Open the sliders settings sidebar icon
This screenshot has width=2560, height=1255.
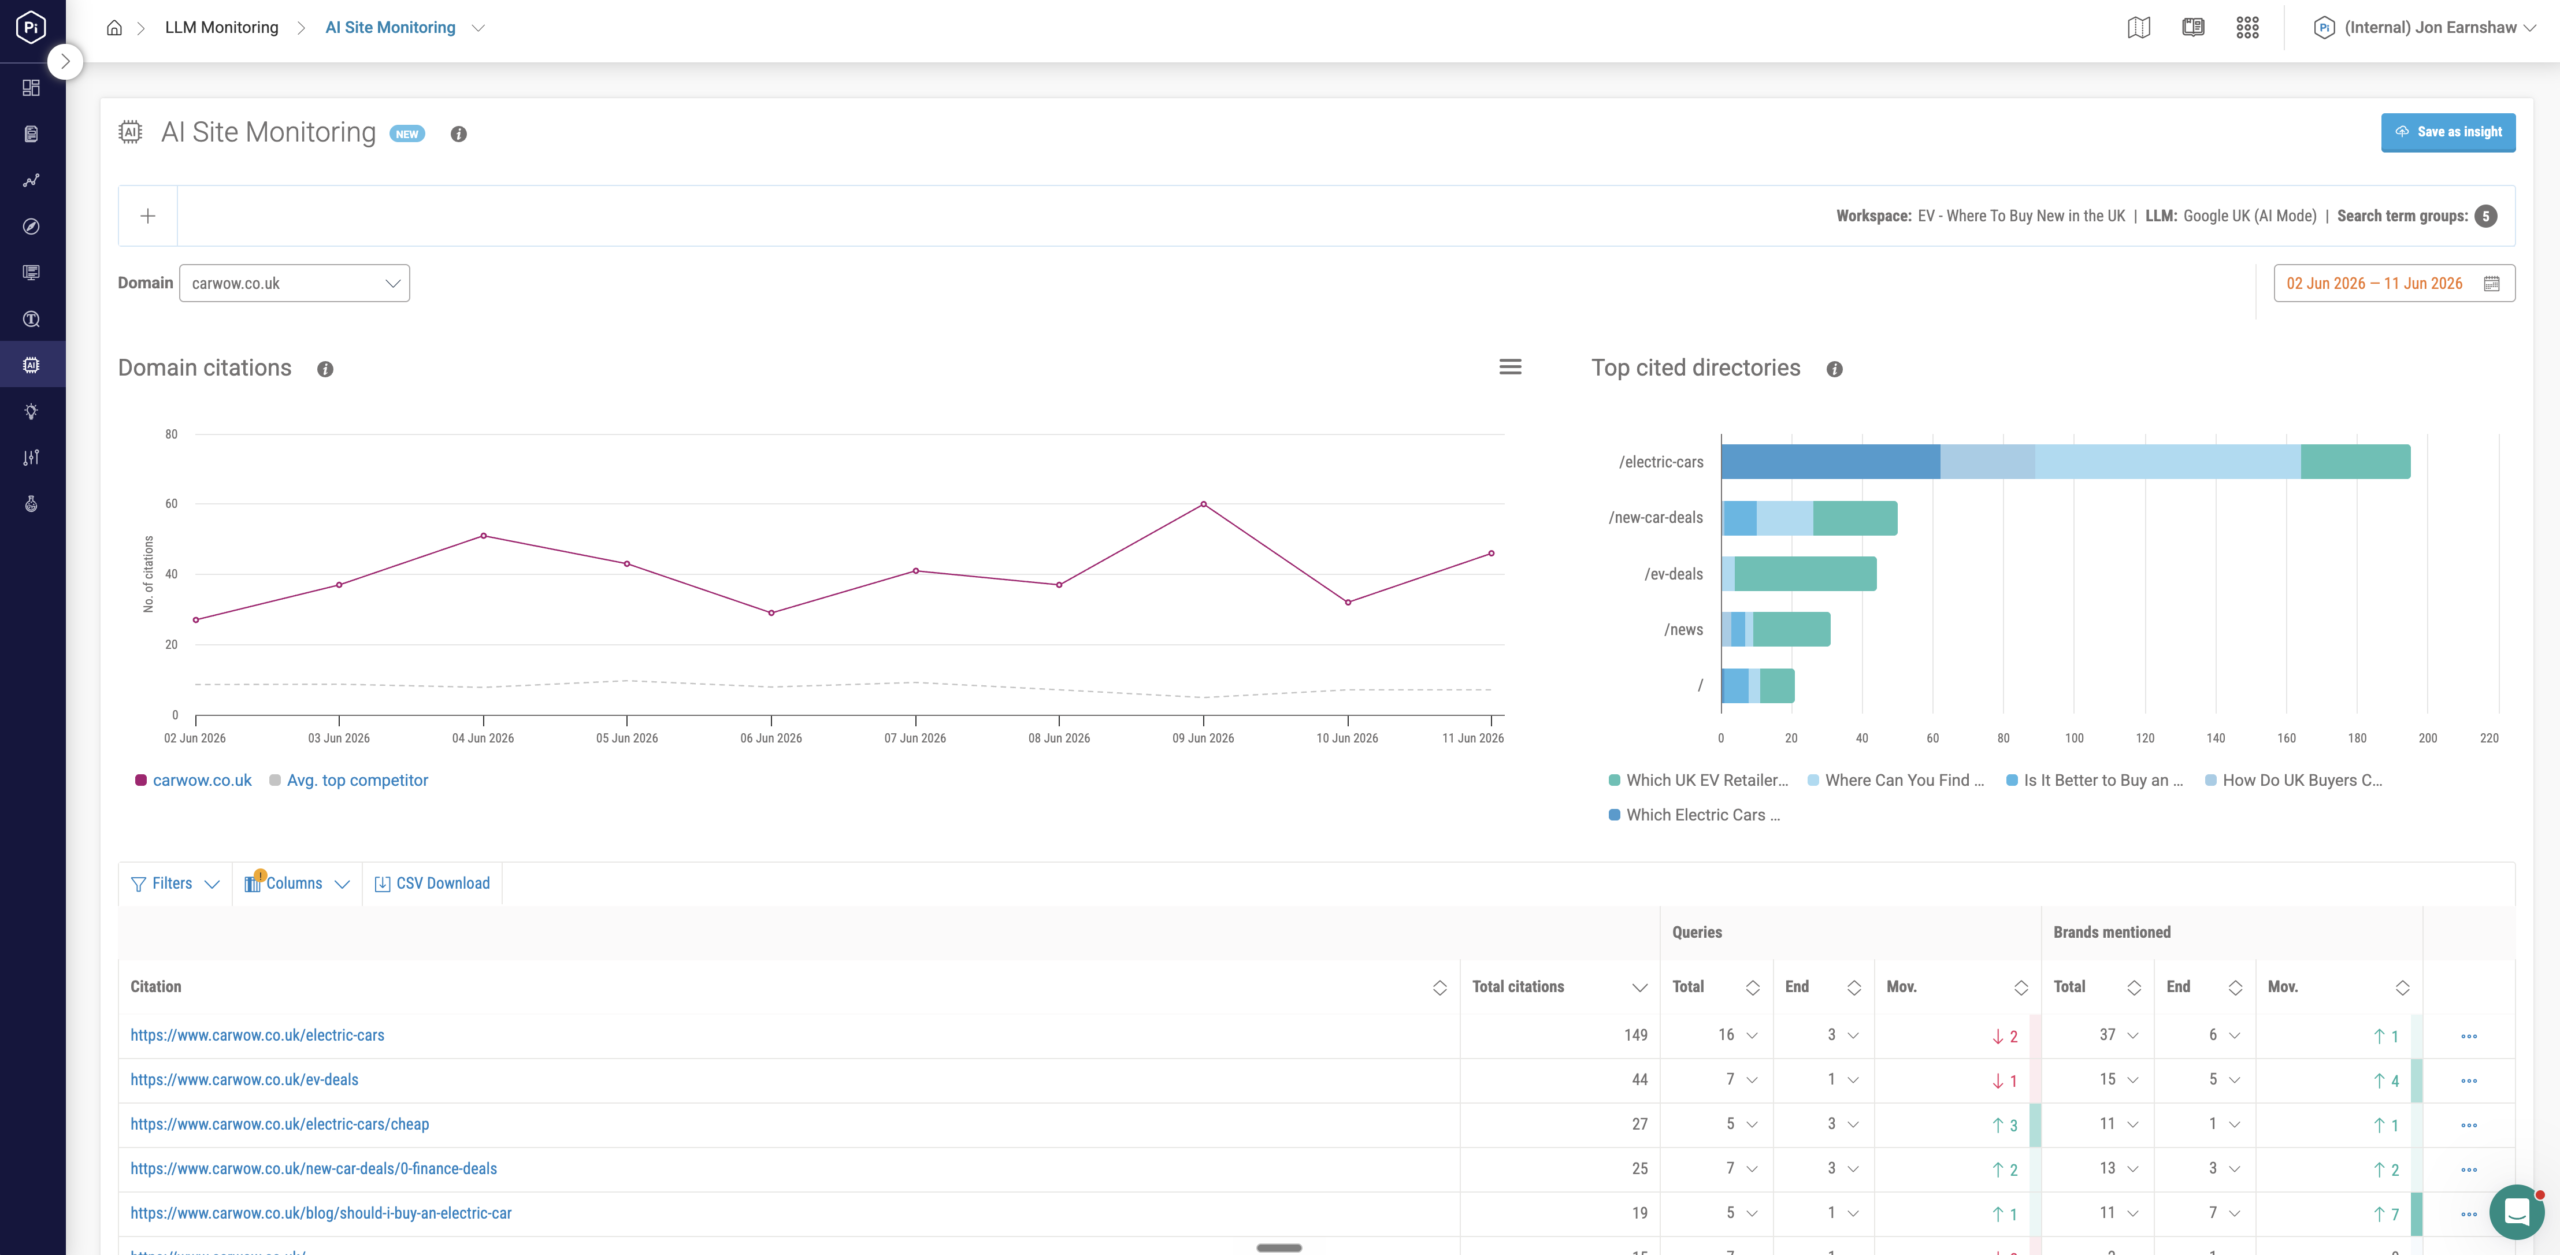(31, 457)
